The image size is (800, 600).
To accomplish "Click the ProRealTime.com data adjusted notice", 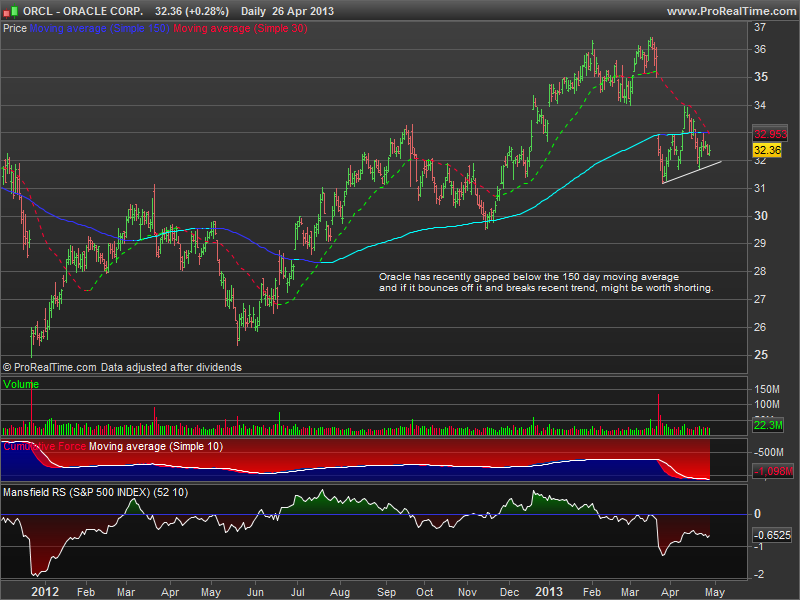I will [x=122, y=367].
